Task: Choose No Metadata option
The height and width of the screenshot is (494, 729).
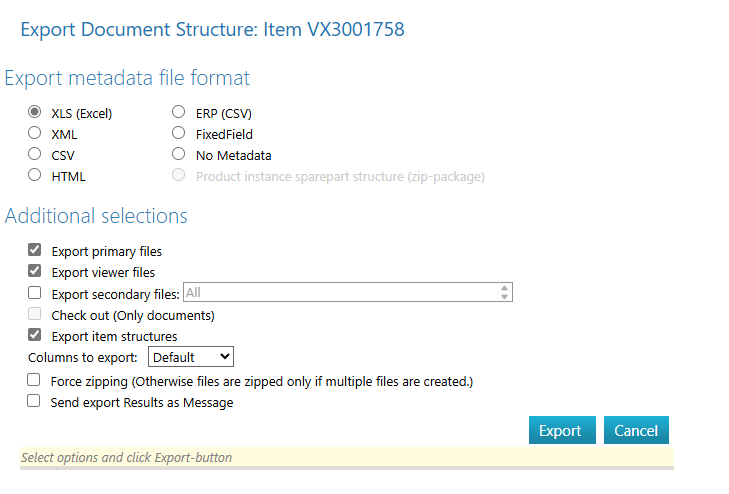Action: [179, 155]
